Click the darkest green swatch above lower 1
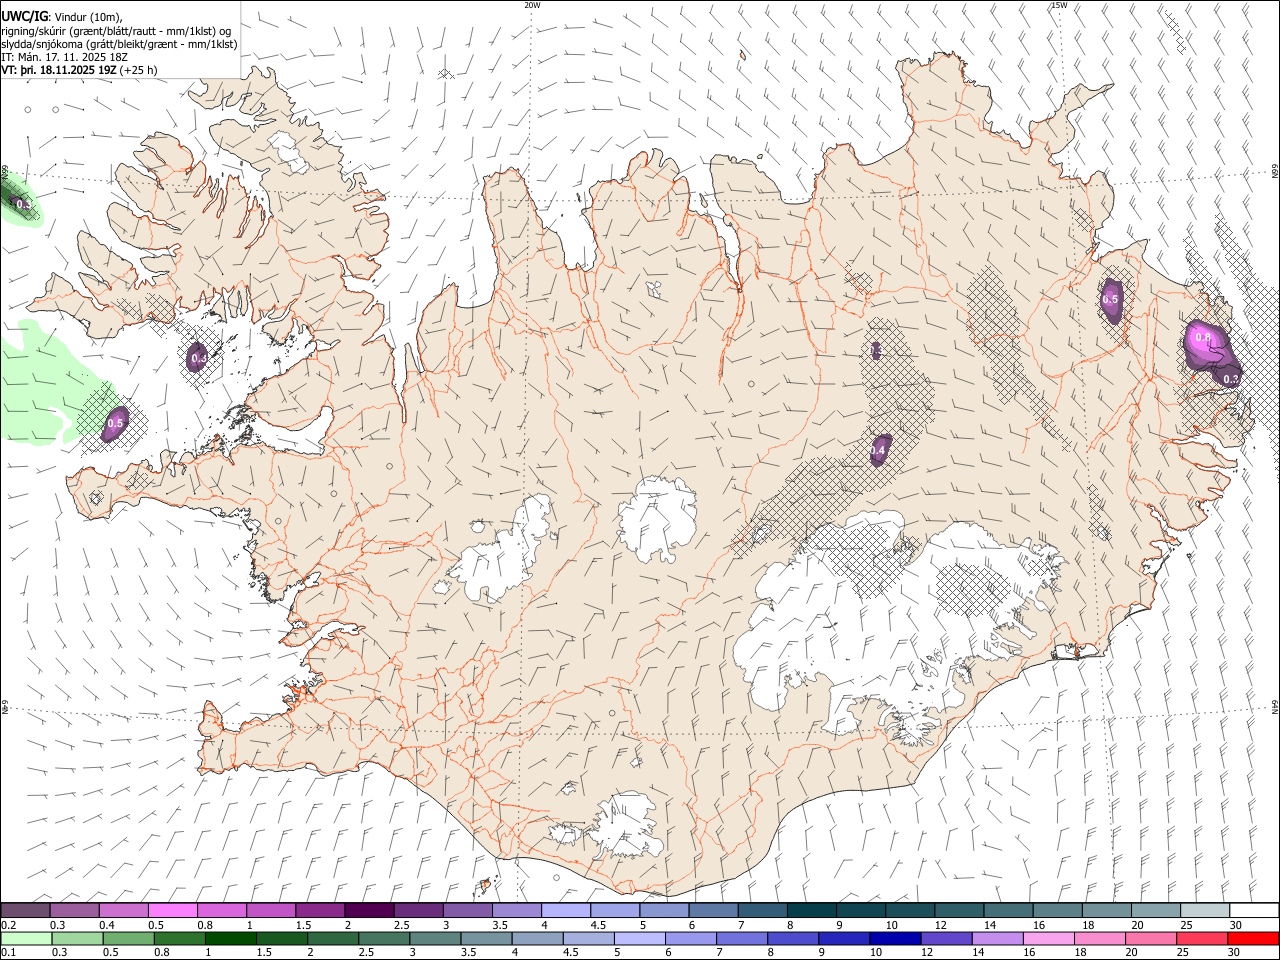This screenshot has width=1280, height=960. click(230, 938)
